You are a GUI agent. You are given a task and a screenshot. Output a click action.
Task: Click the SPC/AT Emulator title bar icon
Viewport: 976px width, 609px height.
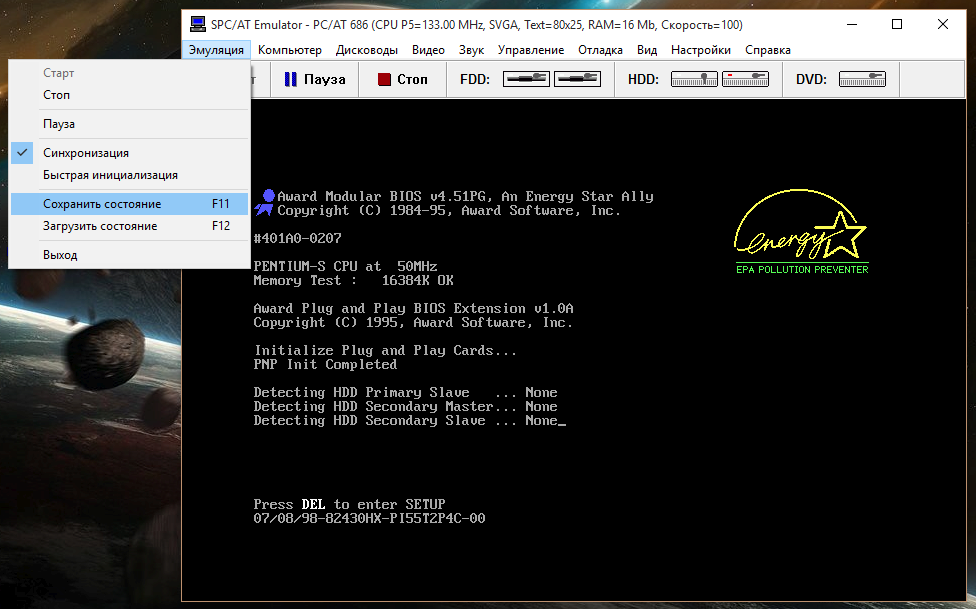click(198, 24)
